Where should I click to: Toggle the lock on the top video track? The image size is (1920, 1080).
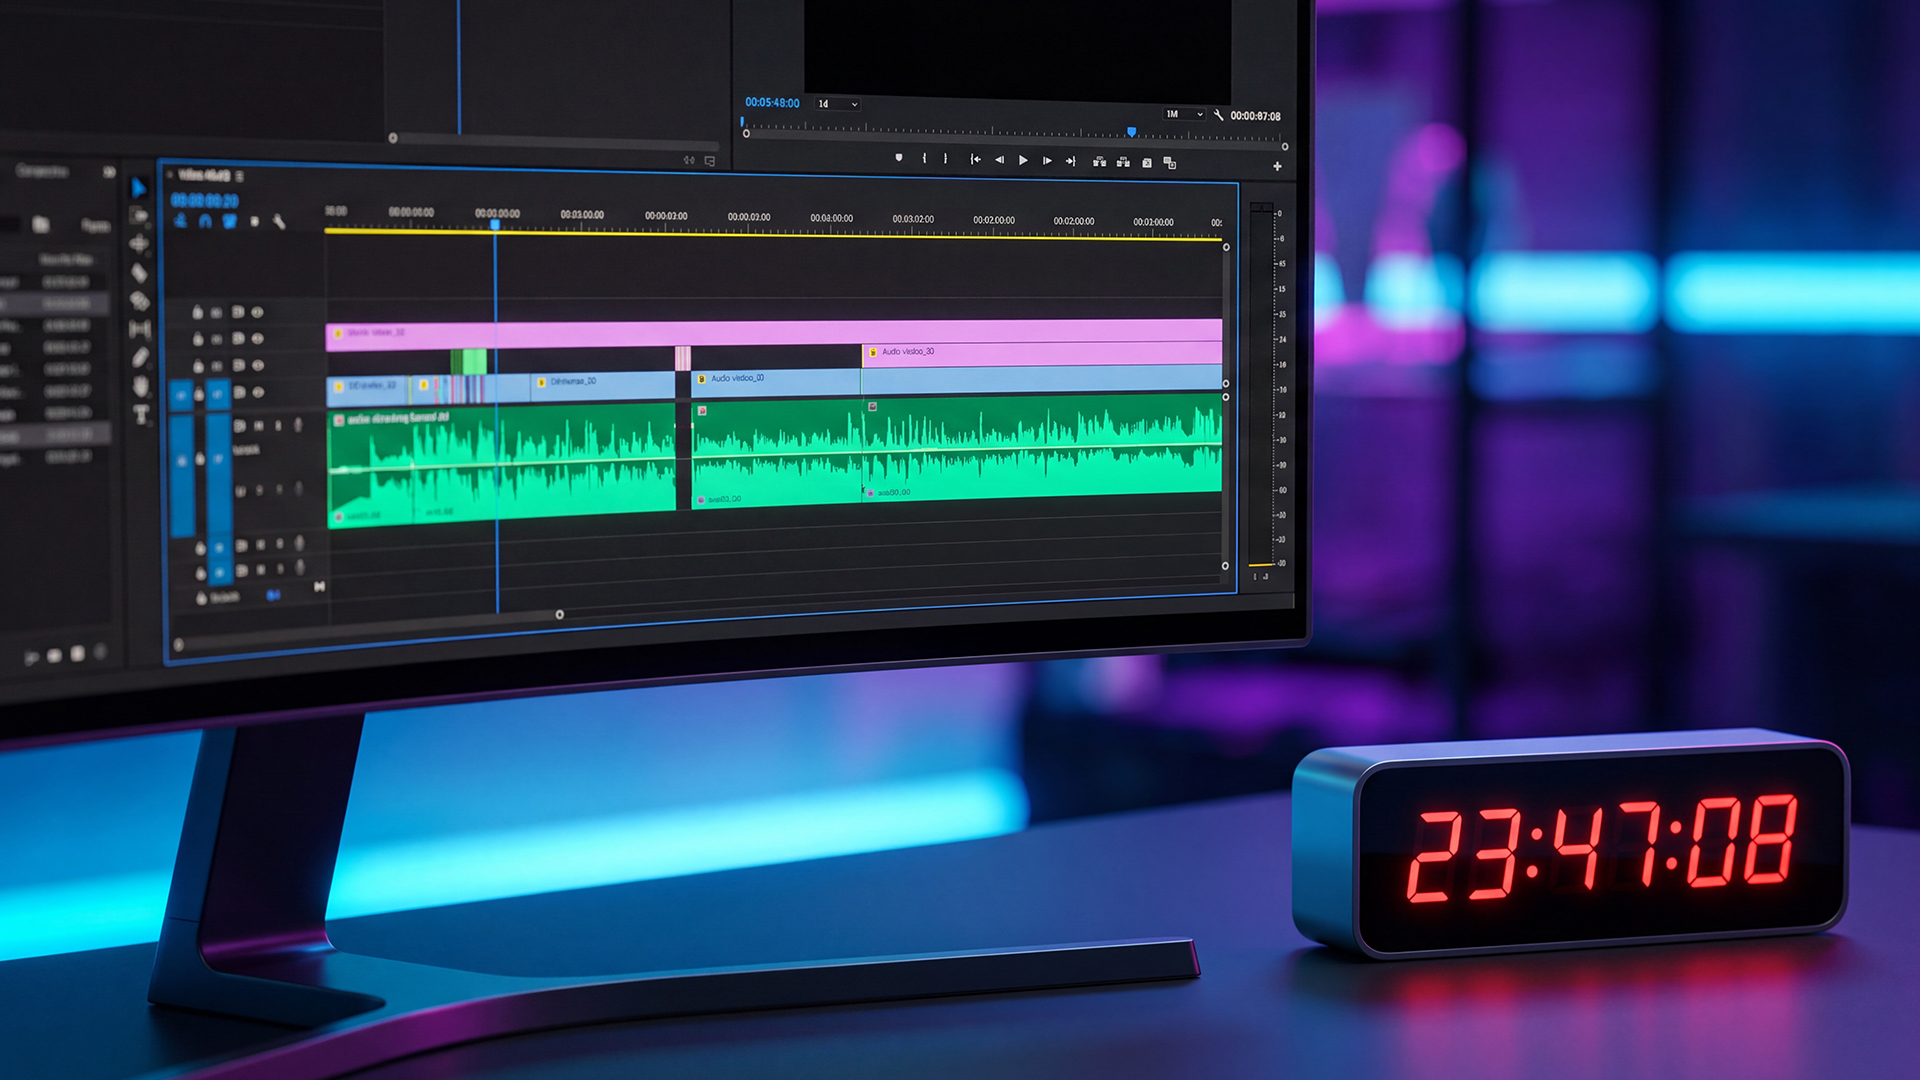click(199, 313)
